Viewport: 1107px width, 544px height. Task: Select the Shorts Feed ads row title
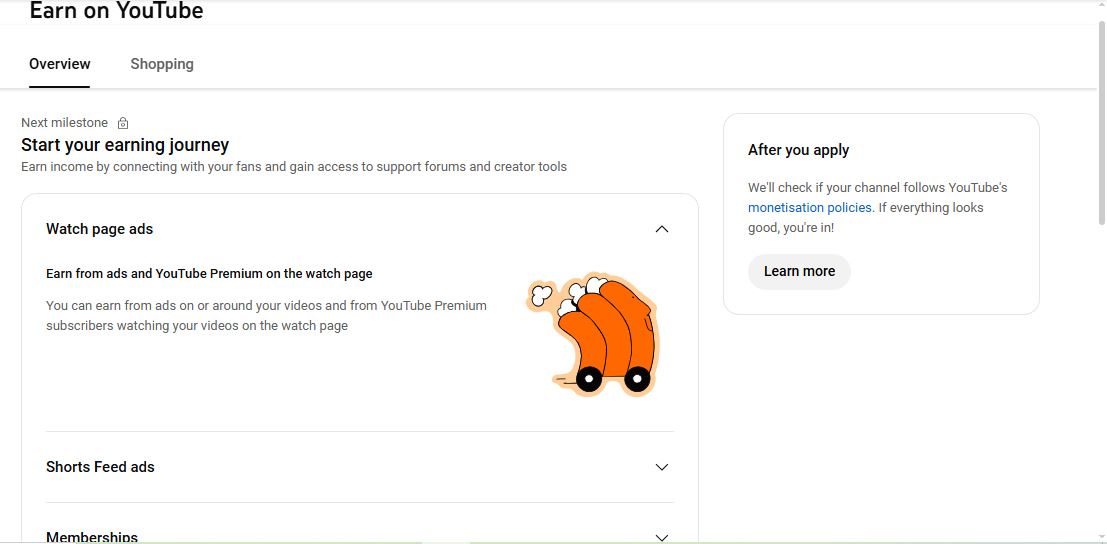[x=100, y=467]
